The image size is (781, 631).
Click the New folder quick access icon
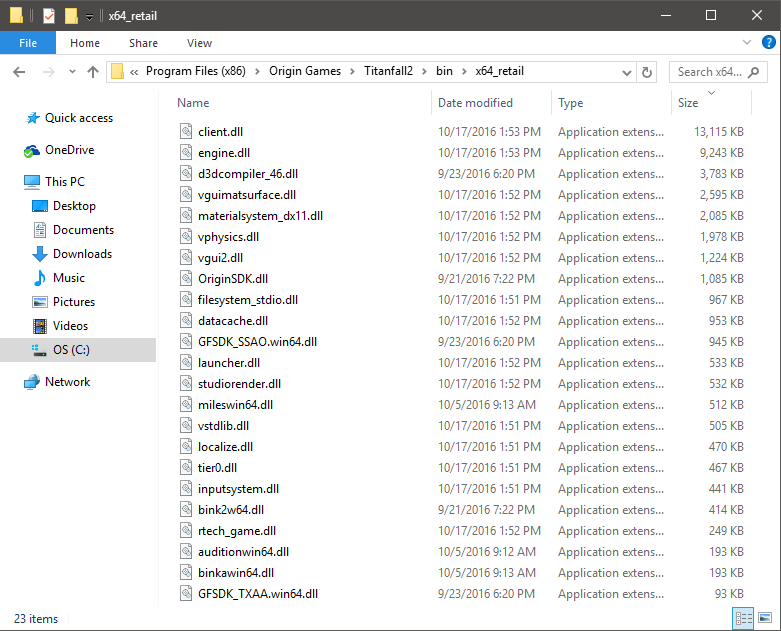tap(71, 16)
